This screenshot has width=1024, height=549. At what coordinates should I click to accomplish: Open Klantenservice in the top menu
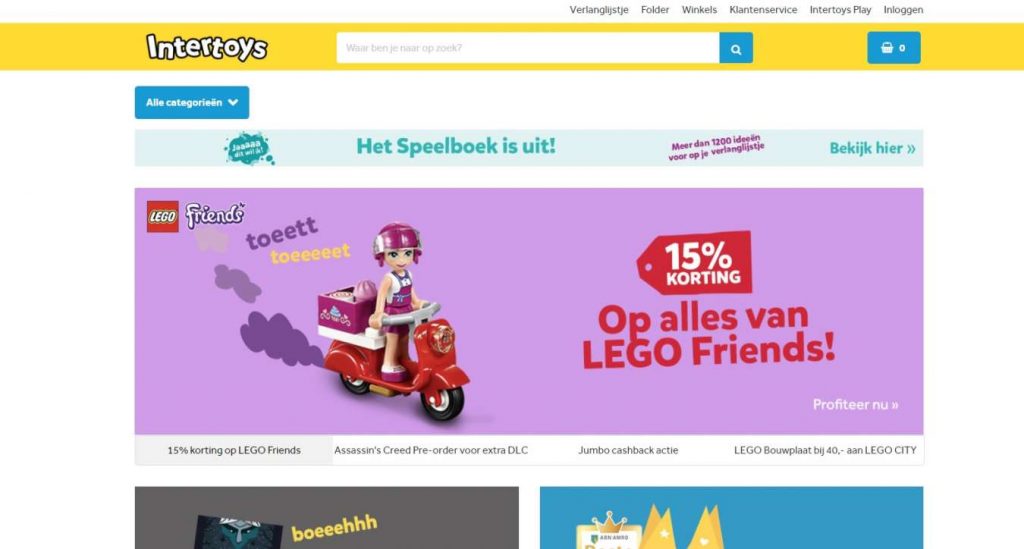763,10
